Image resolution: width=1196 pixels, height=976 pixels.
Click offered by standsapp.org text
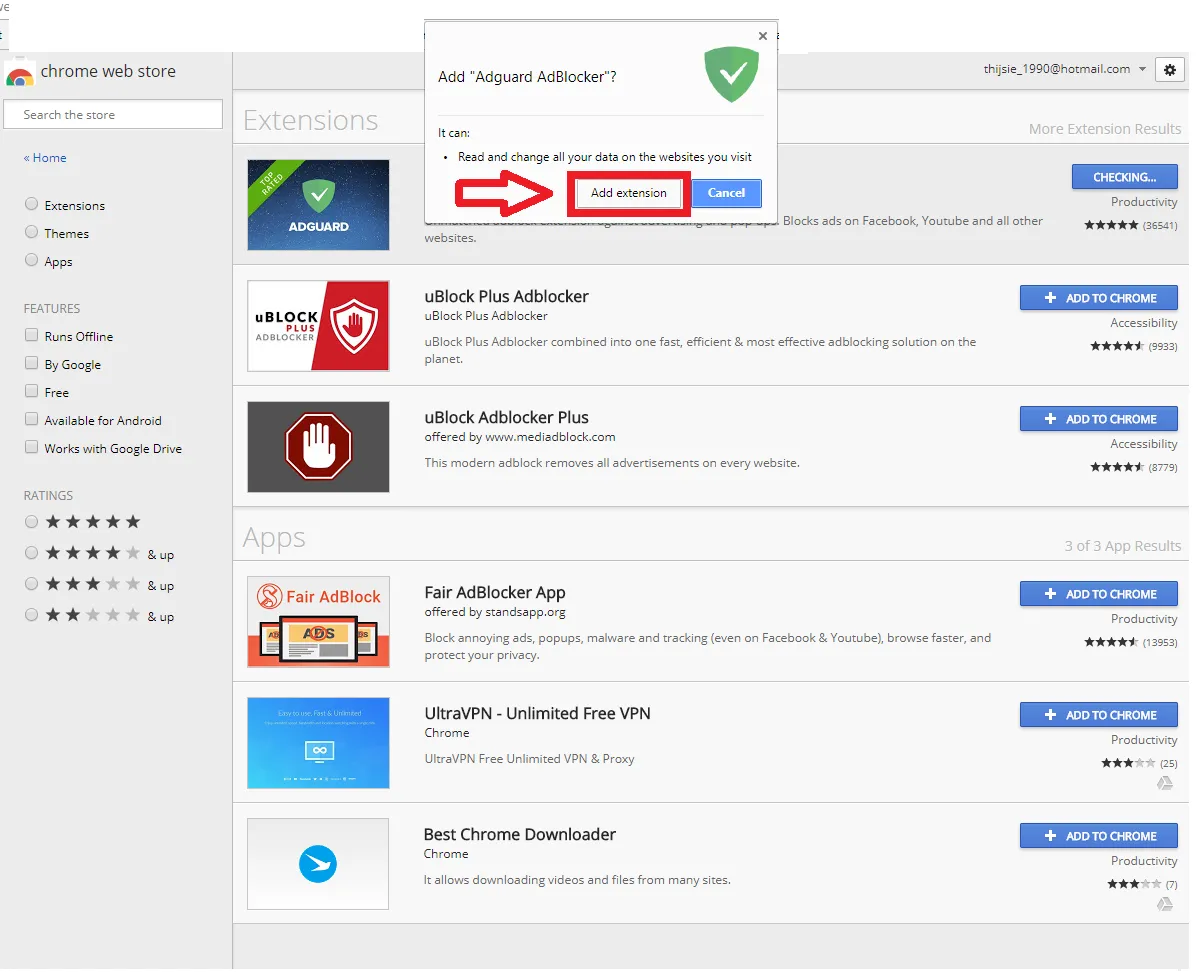point(495,612)
